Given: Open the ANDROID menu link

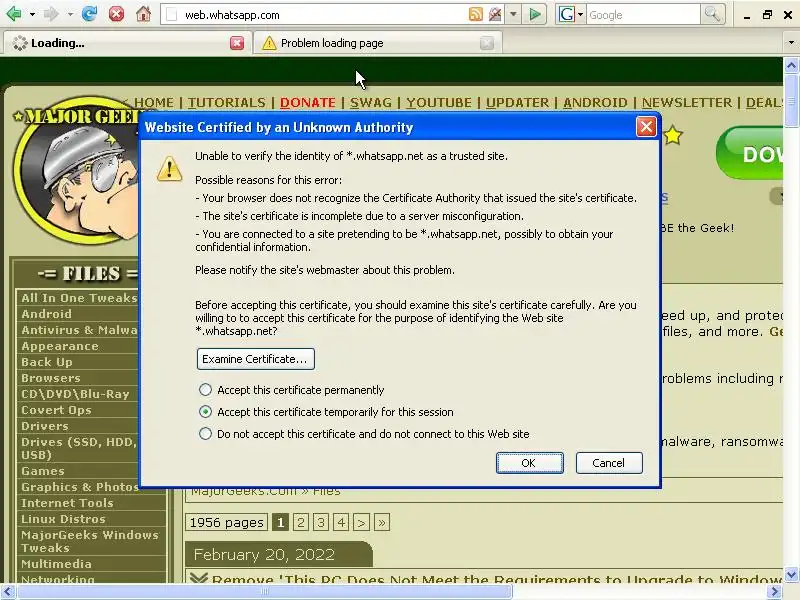Looking at the screenshot, I should click(595, 103).
